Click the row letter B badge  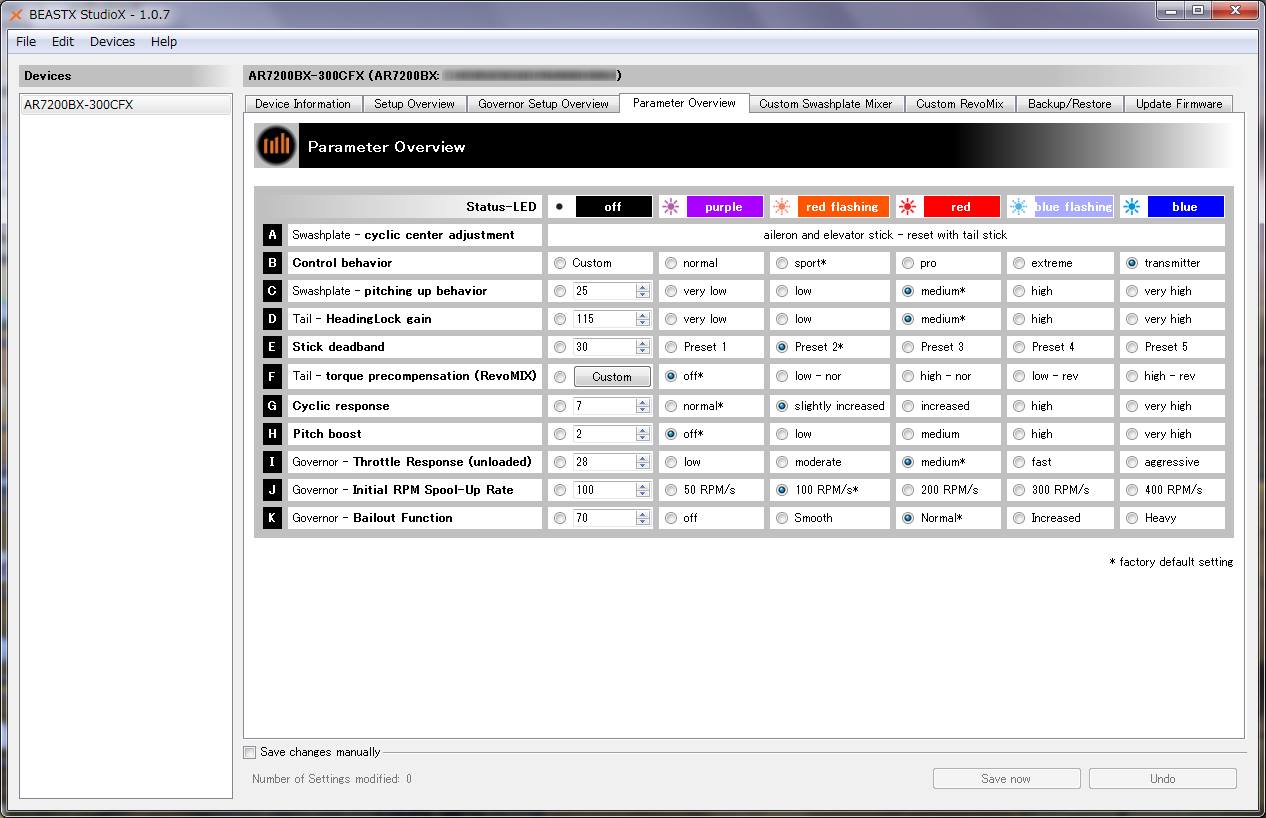[272, 263]
